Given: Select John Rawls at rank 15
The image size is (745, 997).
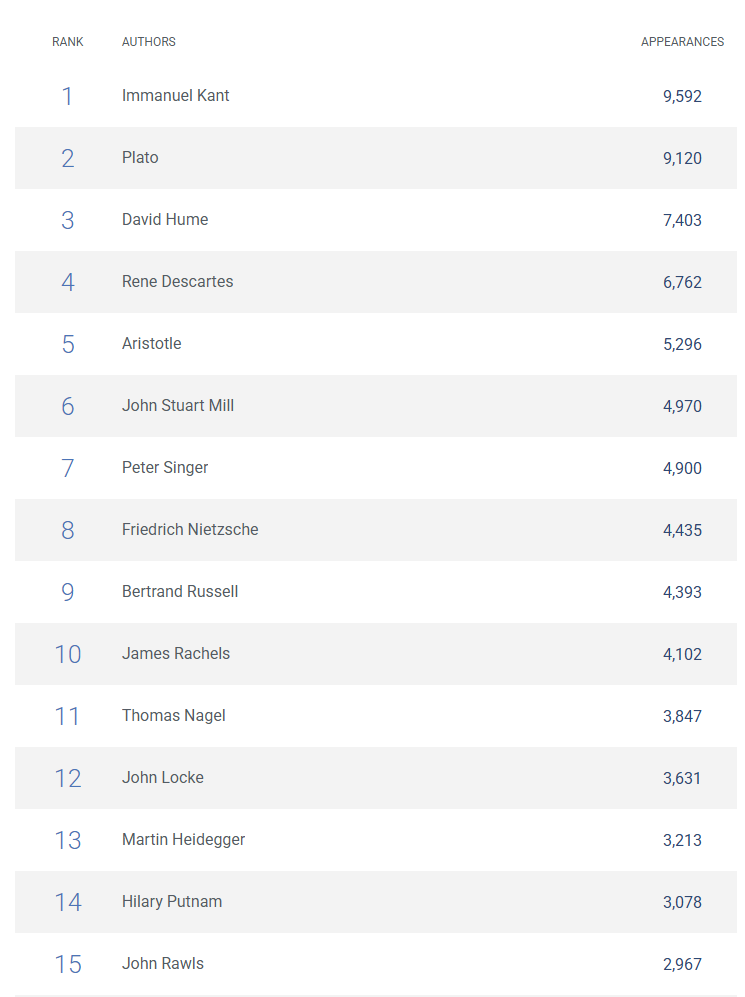Looking at the screenshot, I should click(163, 964).
